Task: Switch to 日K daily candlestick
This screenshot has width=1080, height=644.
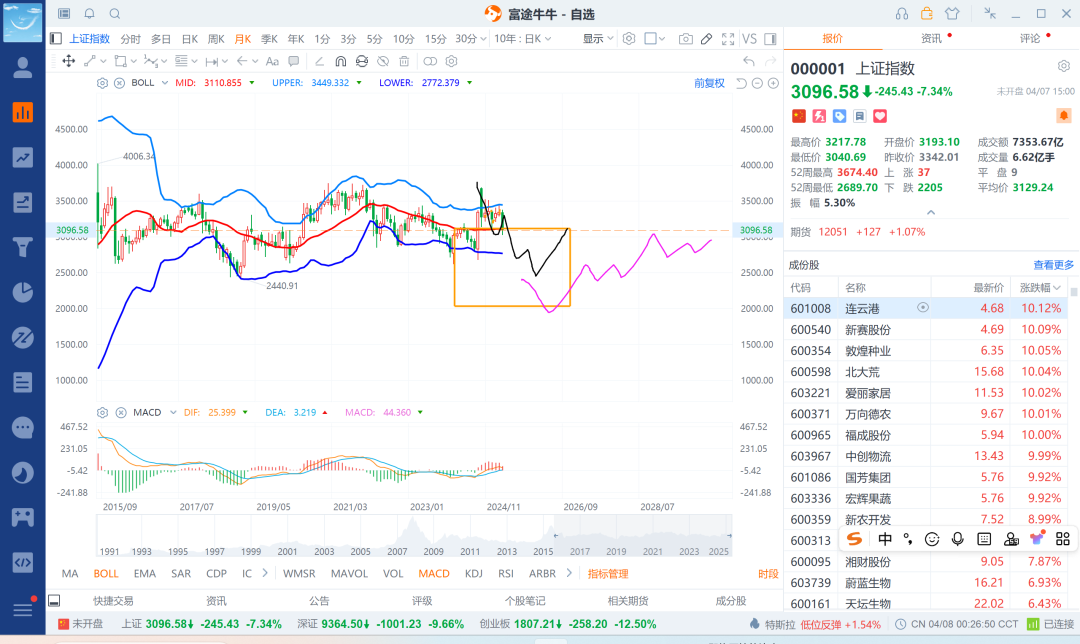Action: coord(189,39)
